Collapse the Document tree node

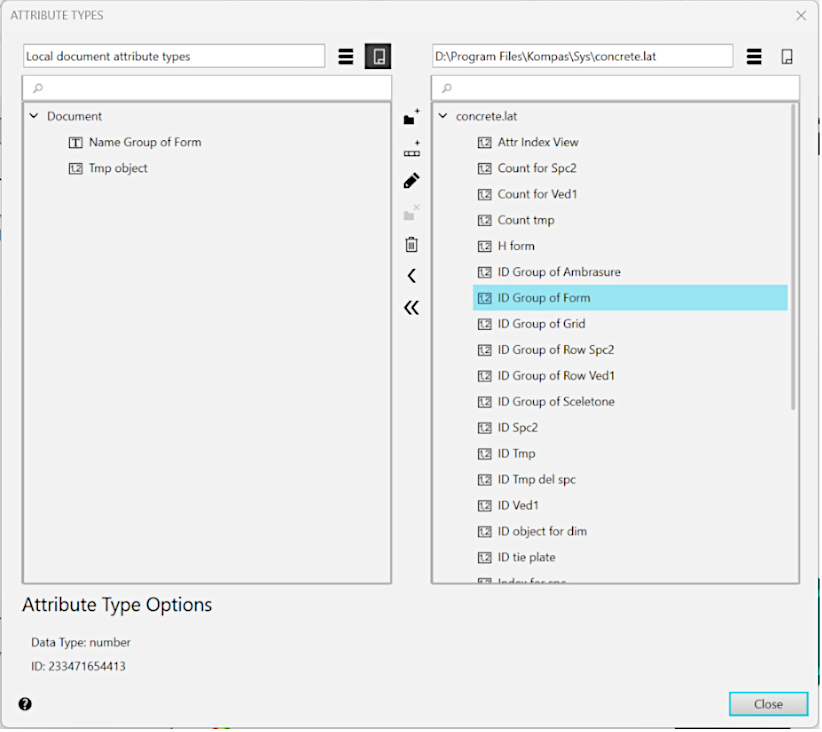click(x=34, y=116)
